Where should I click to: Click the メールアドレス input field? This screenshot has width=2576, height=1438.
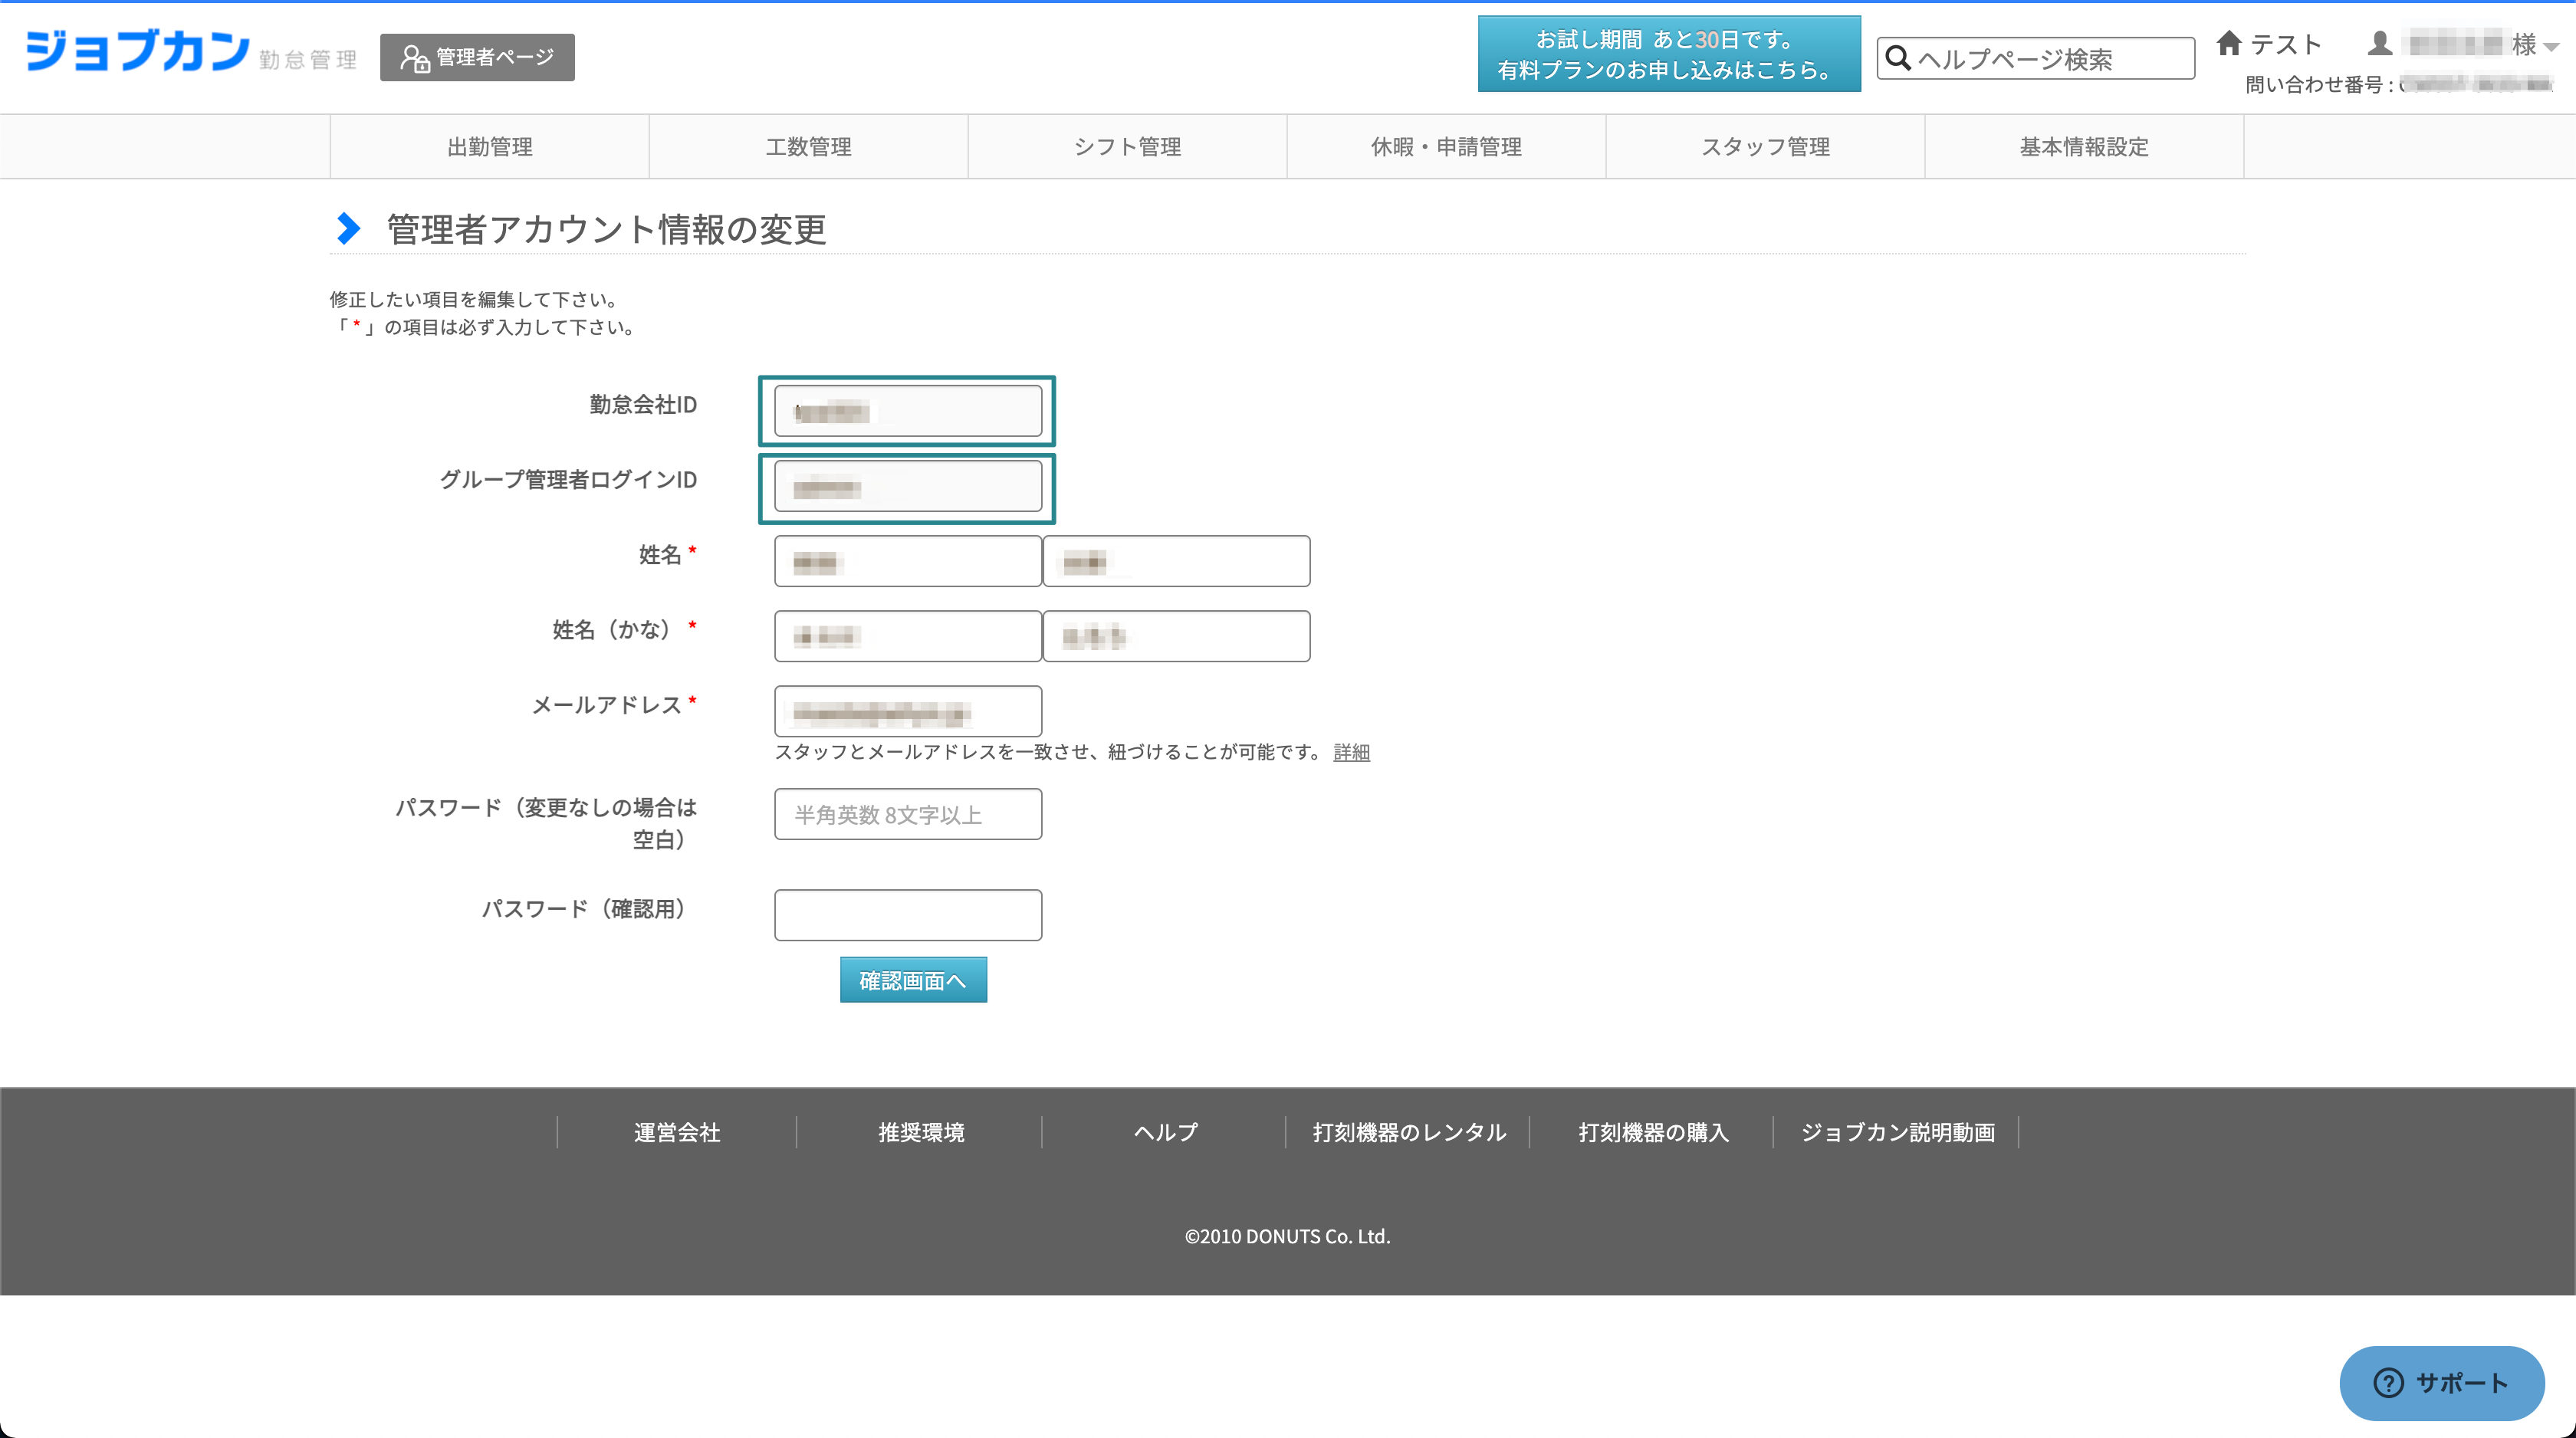(x=908, y=711)
